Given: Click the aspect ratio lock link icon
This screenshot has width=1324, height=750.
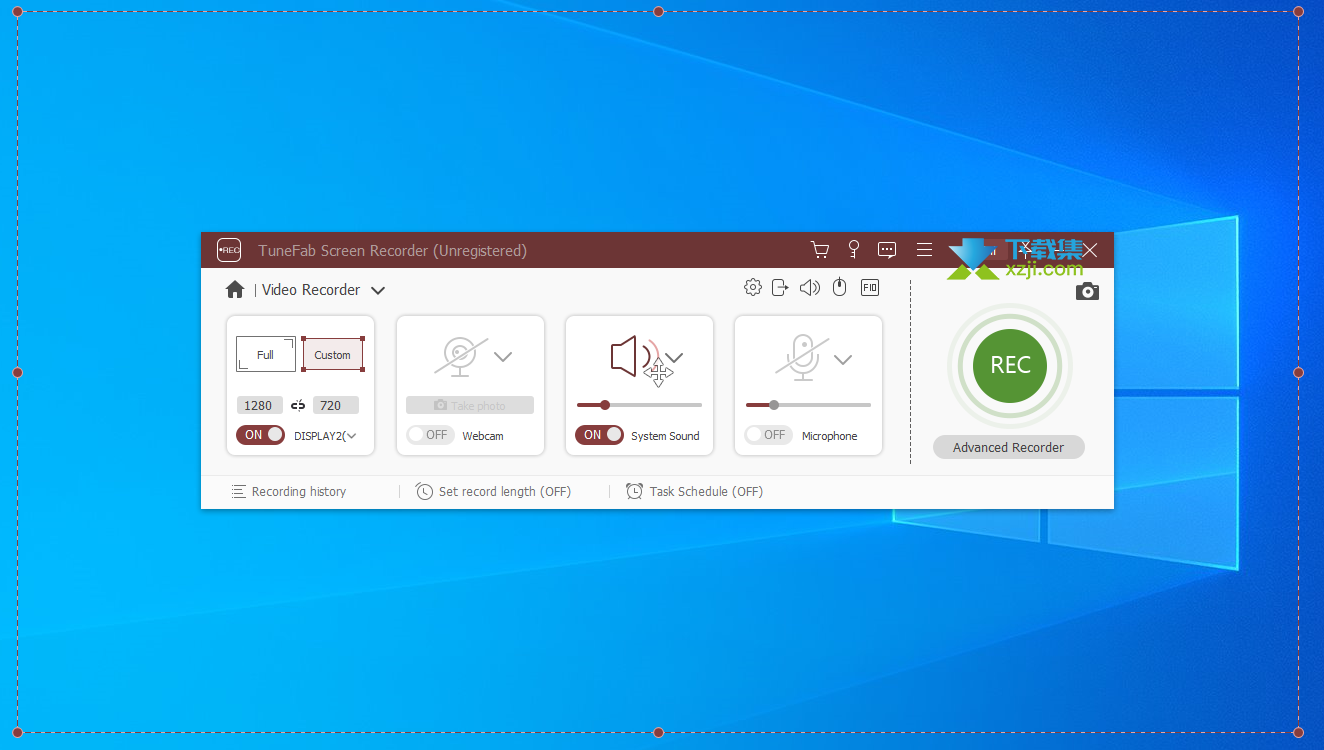Looking at the screenshot, I should pos(298,405).
